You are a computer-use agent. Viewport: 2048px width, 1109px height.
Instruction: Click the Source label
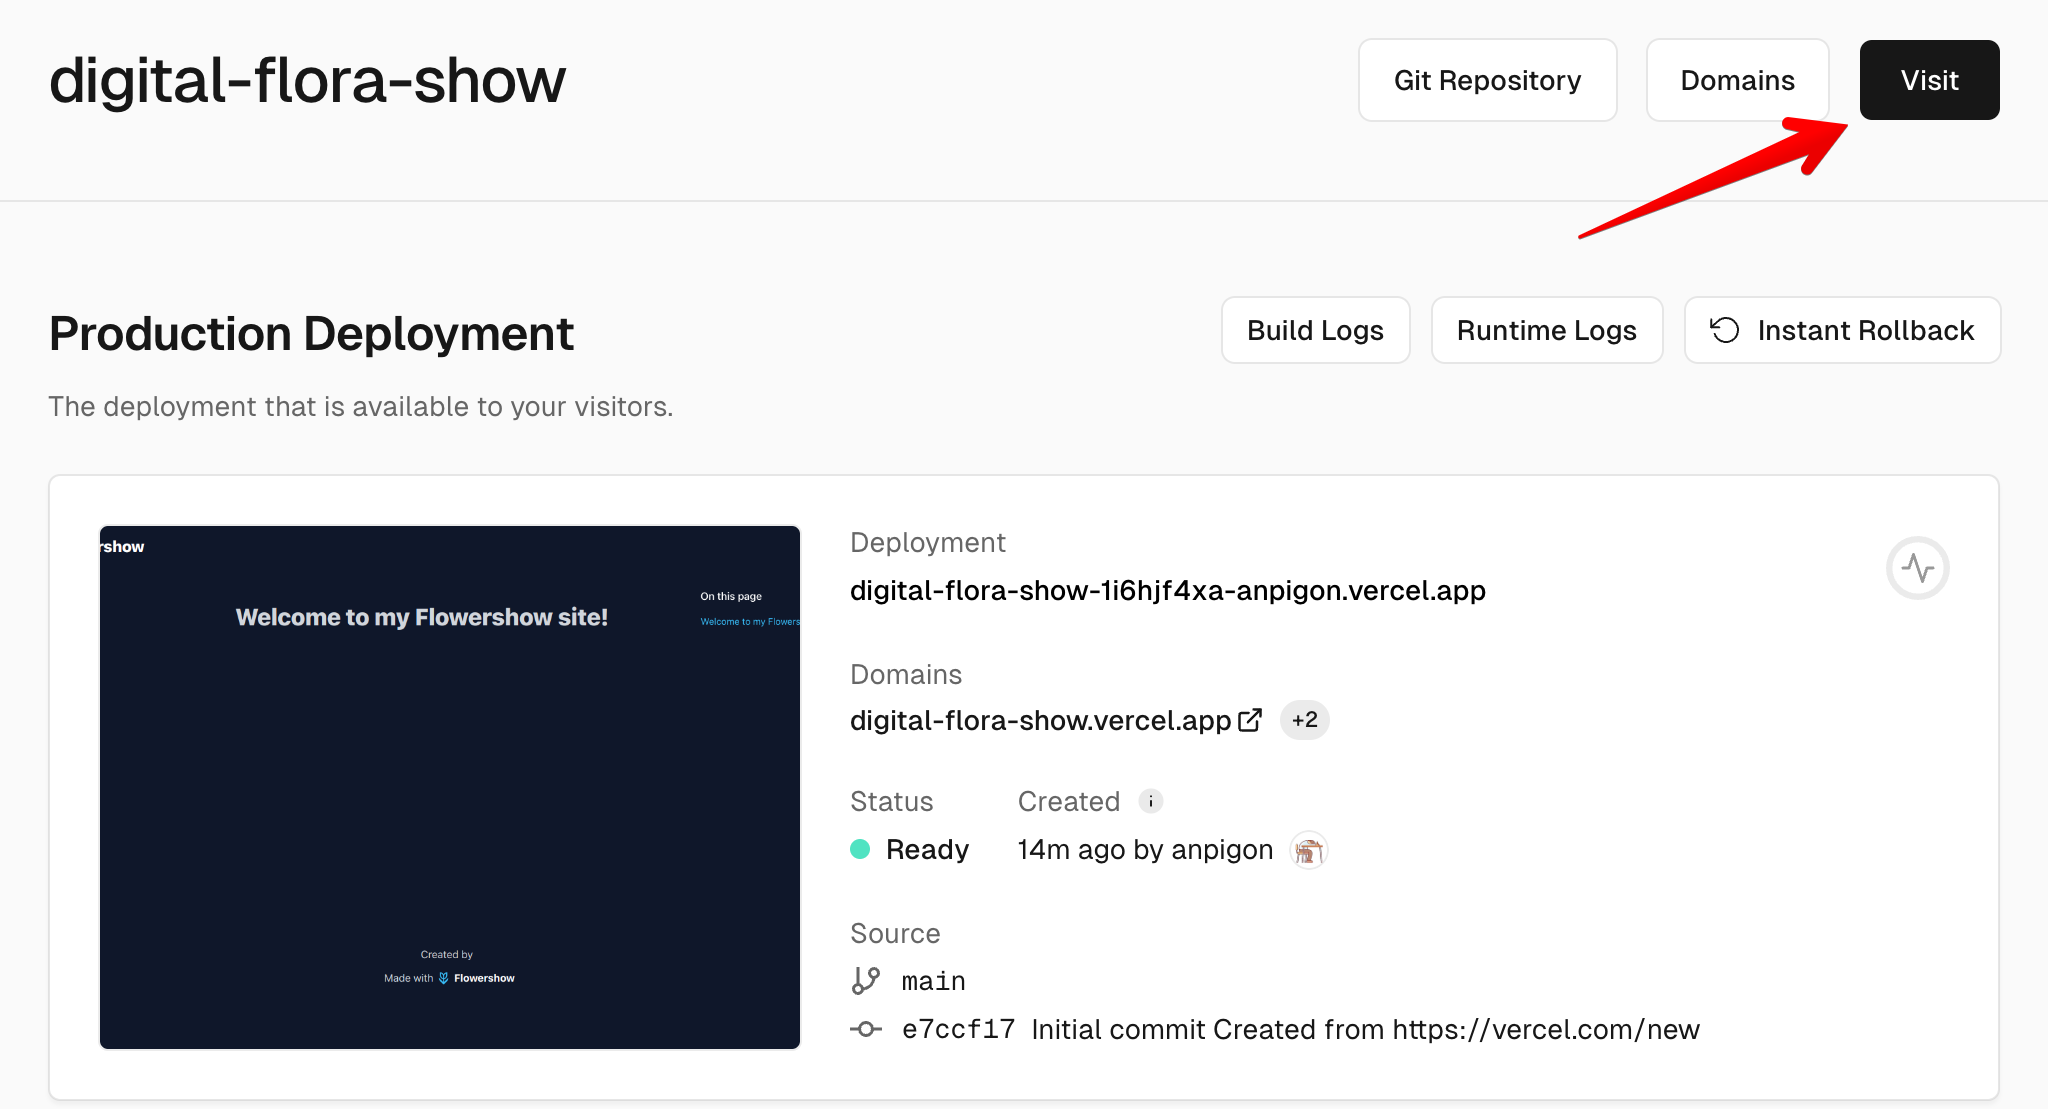(x=895, y=933)
